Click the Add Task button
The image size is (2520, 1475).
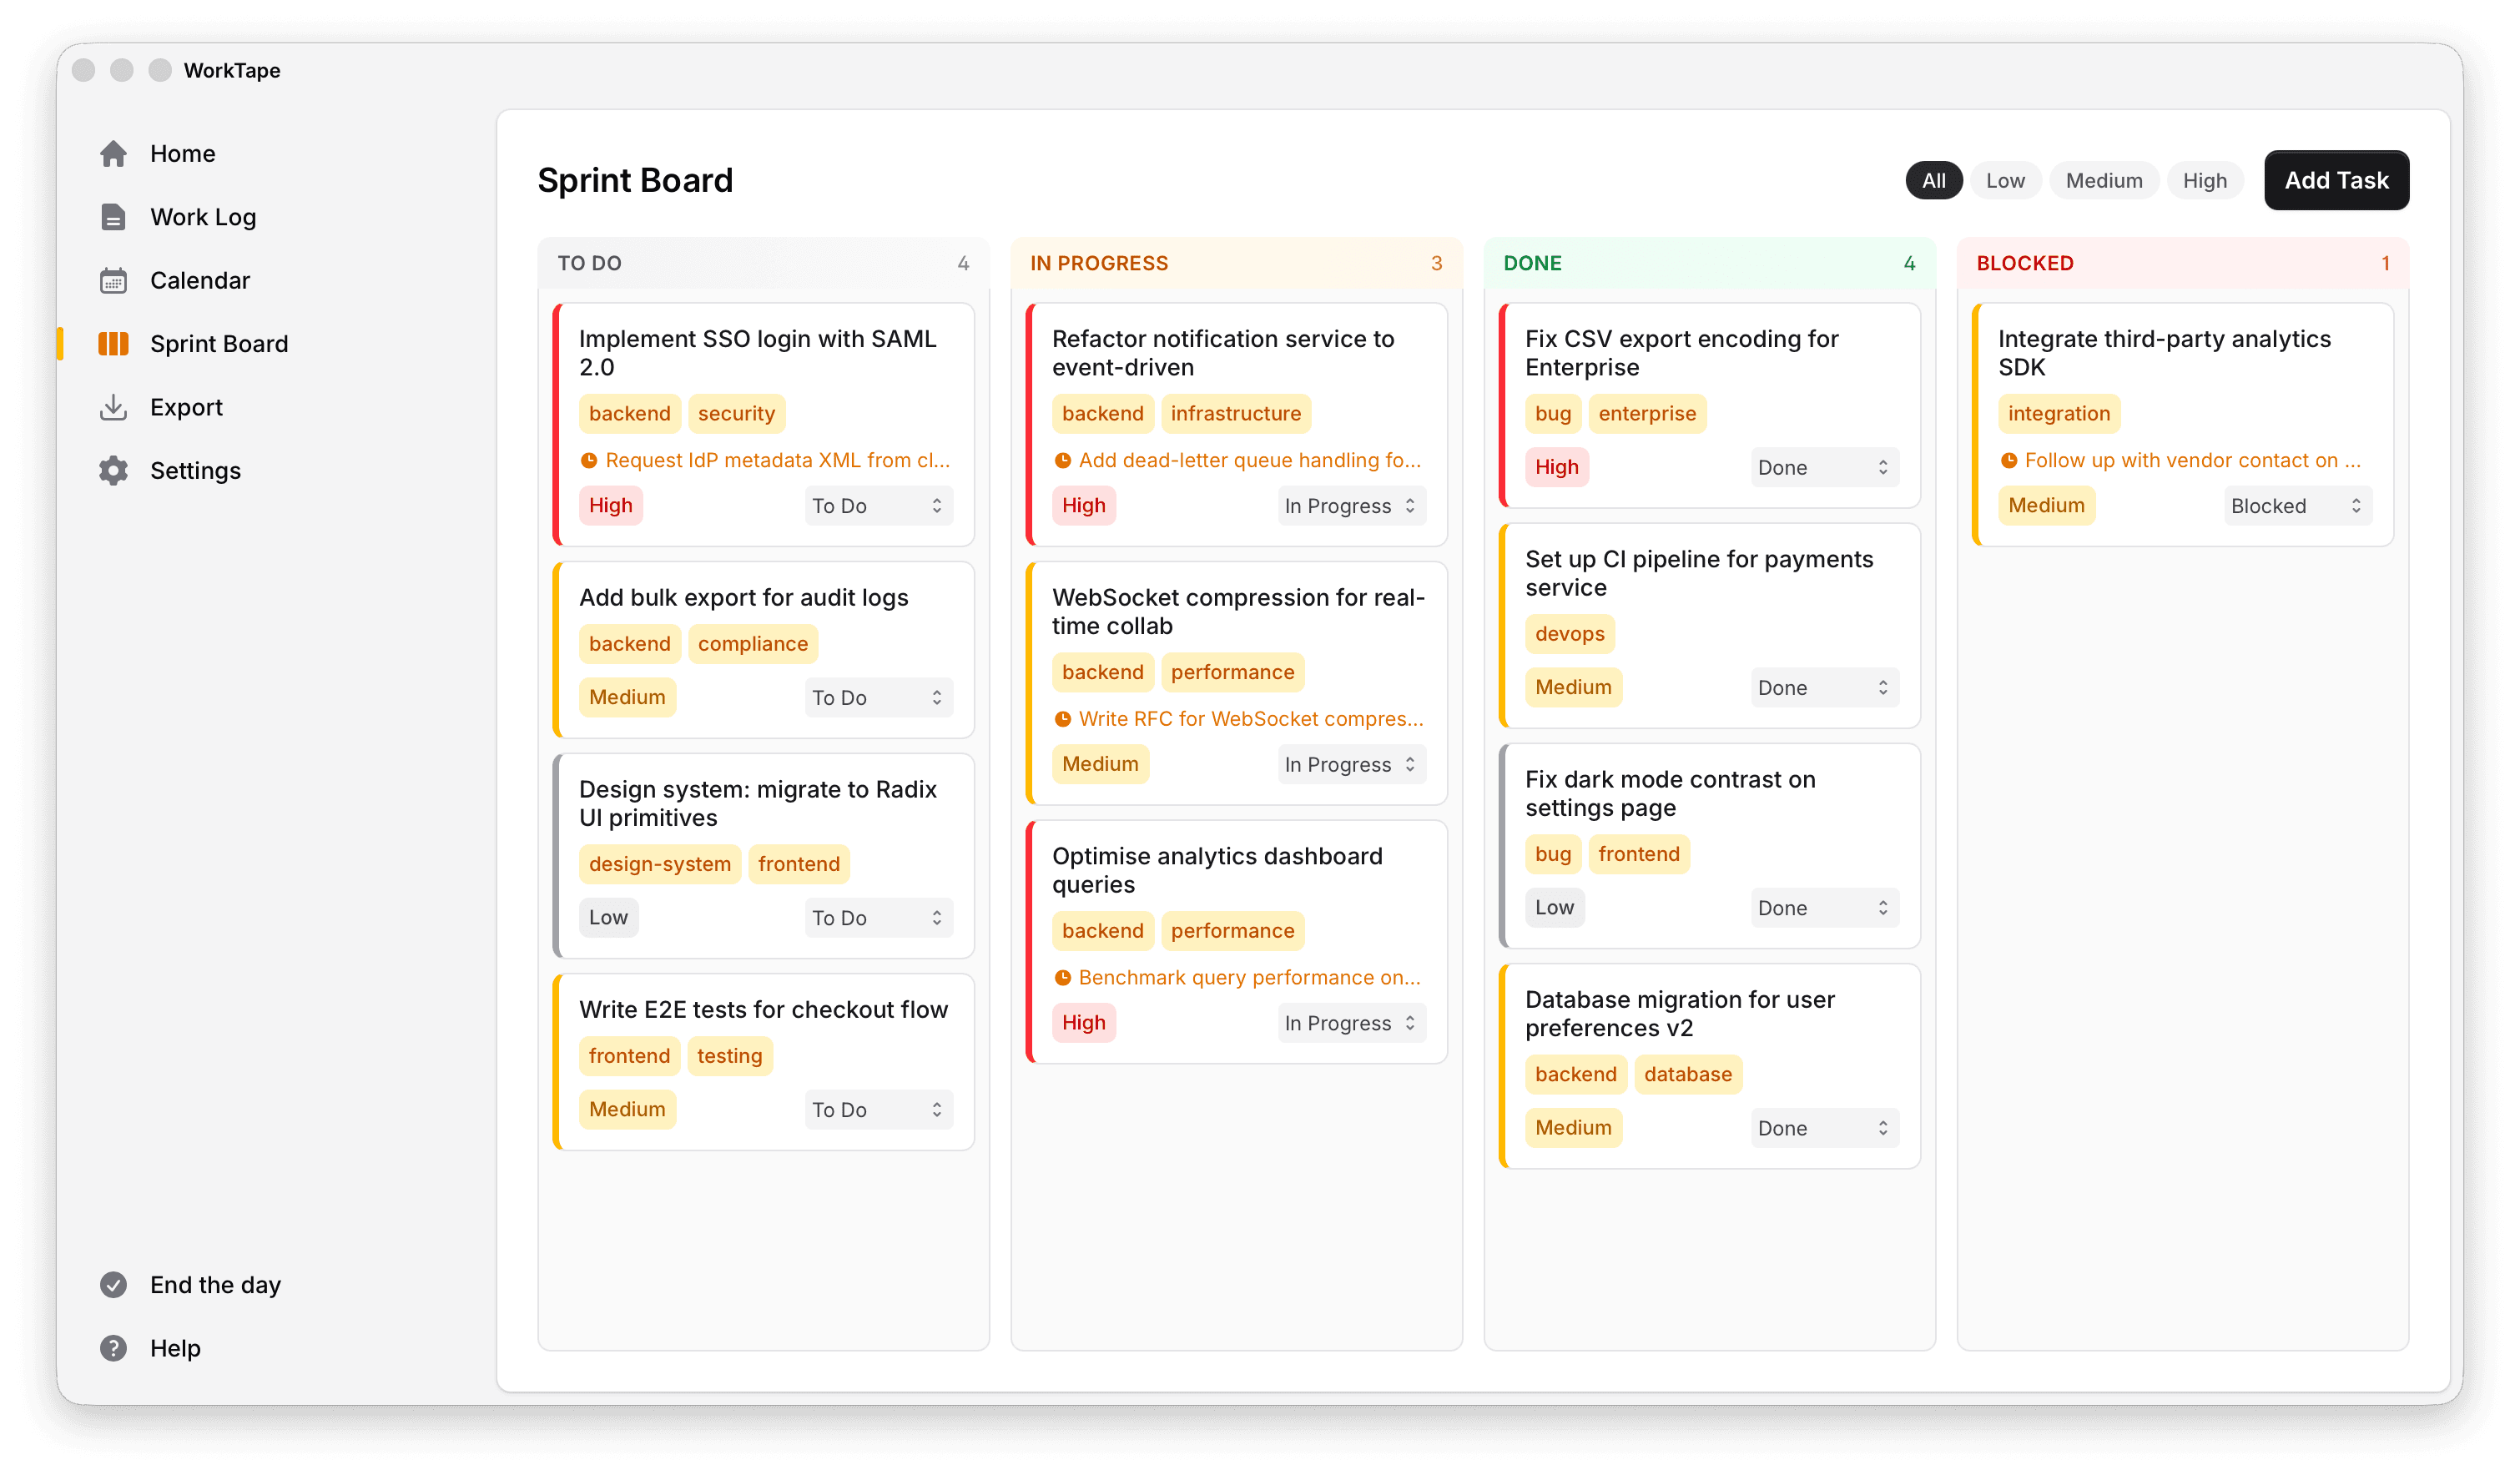[2336, 180]
